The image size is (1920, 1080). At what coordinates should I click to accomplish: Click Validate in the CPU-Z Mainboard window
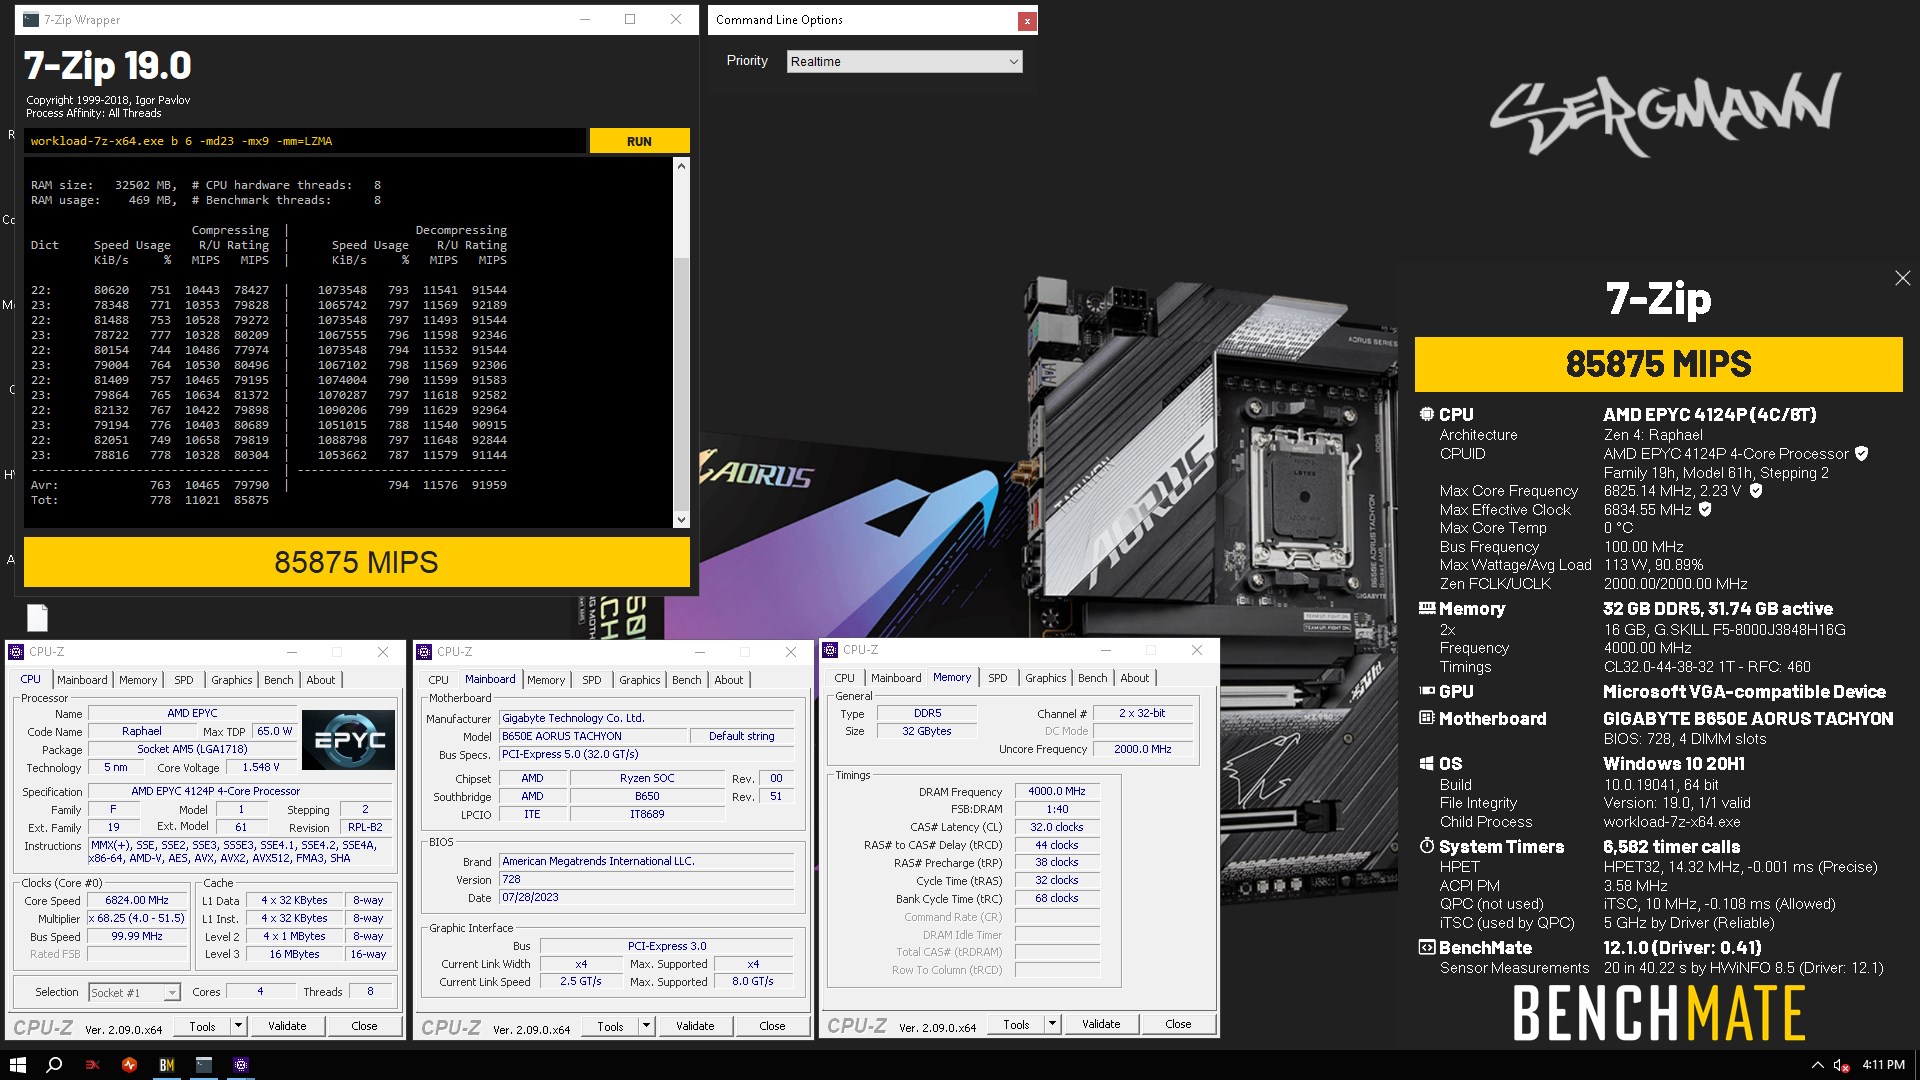click(x=695, y=1026)
